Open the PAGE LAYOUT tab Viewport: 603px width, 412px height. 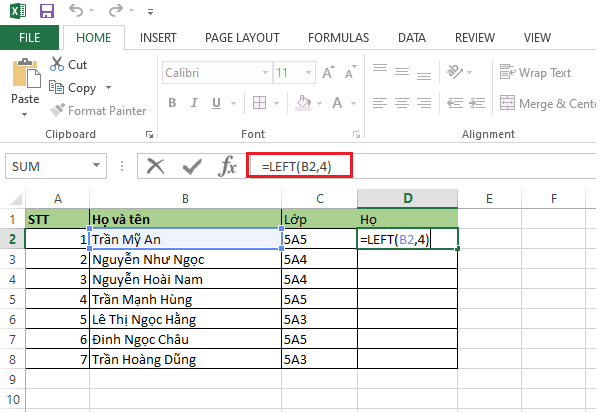tap(242, 37)
